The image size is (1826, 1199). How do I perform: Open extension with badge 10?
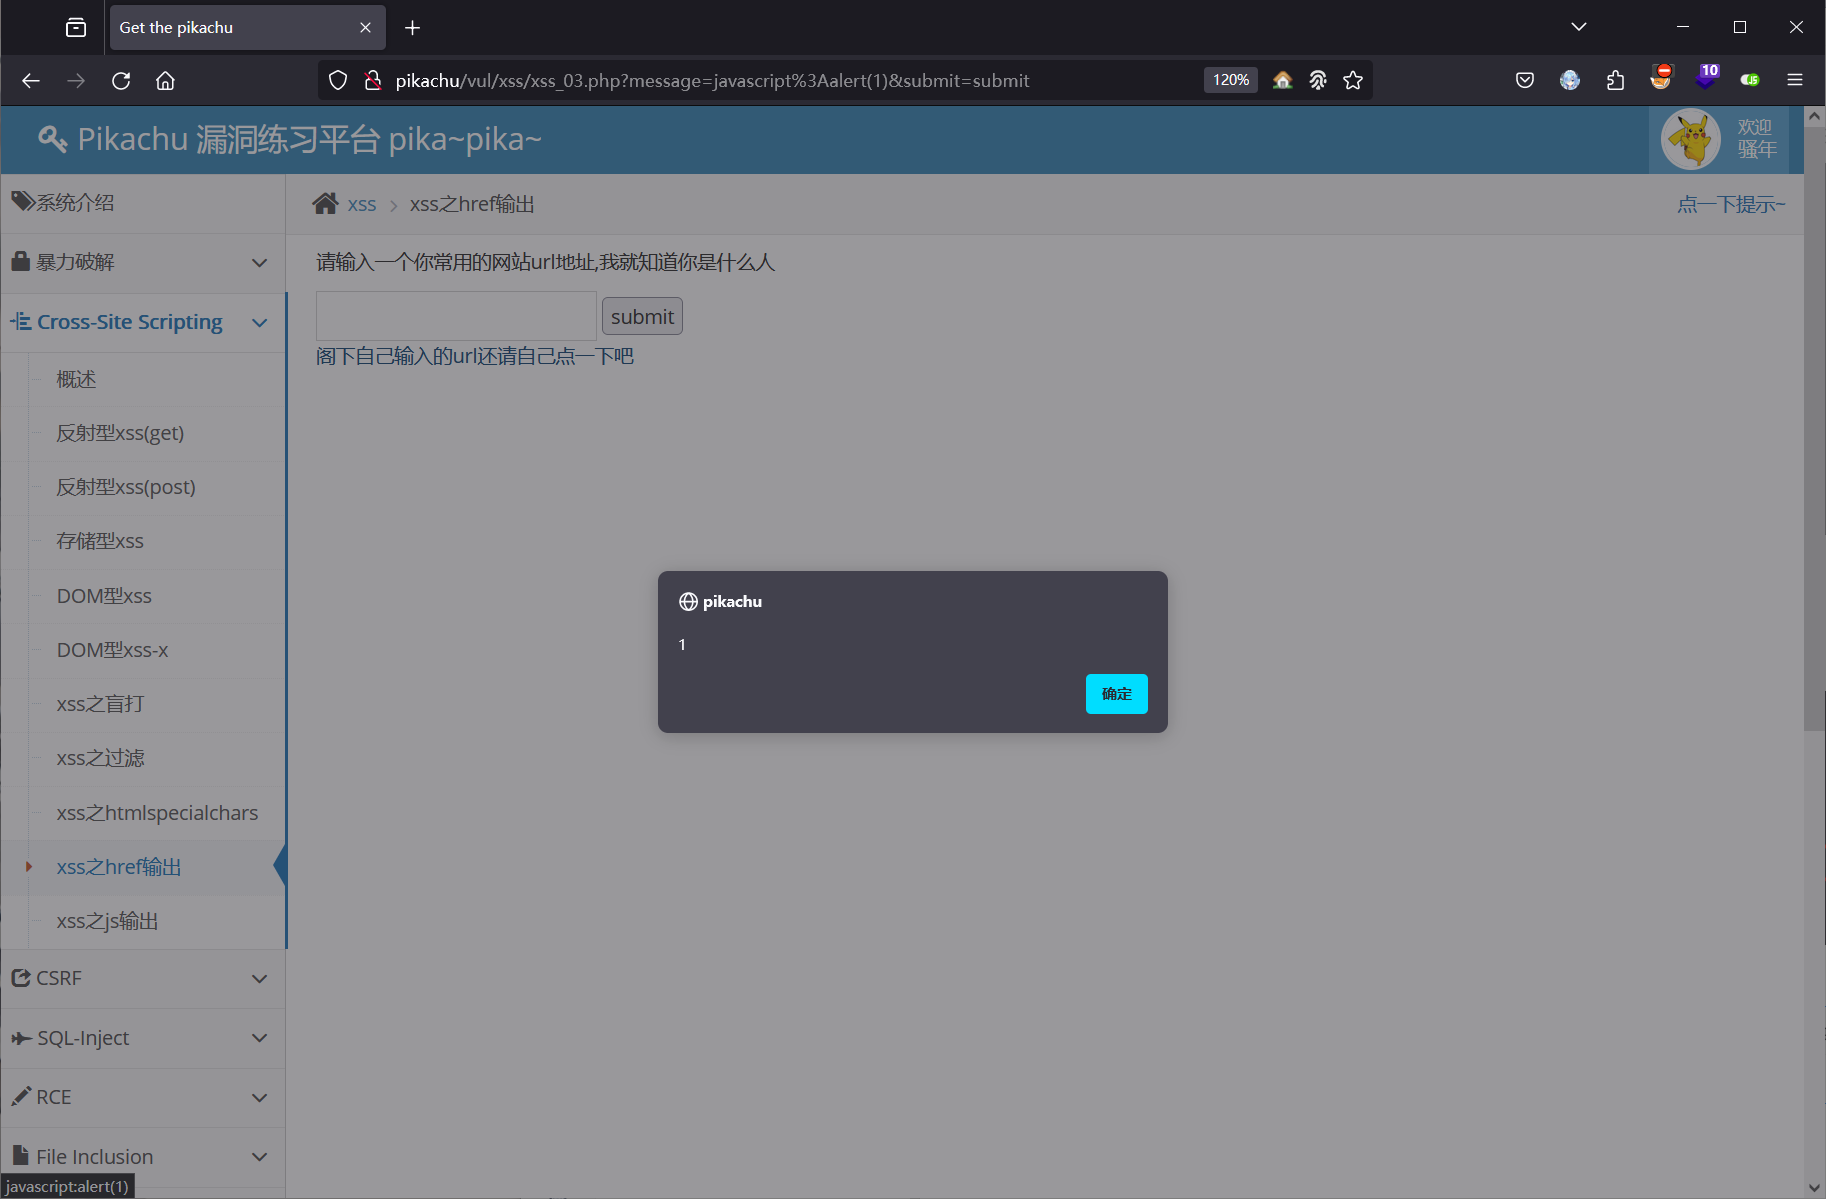click(x=1707, y=76)
